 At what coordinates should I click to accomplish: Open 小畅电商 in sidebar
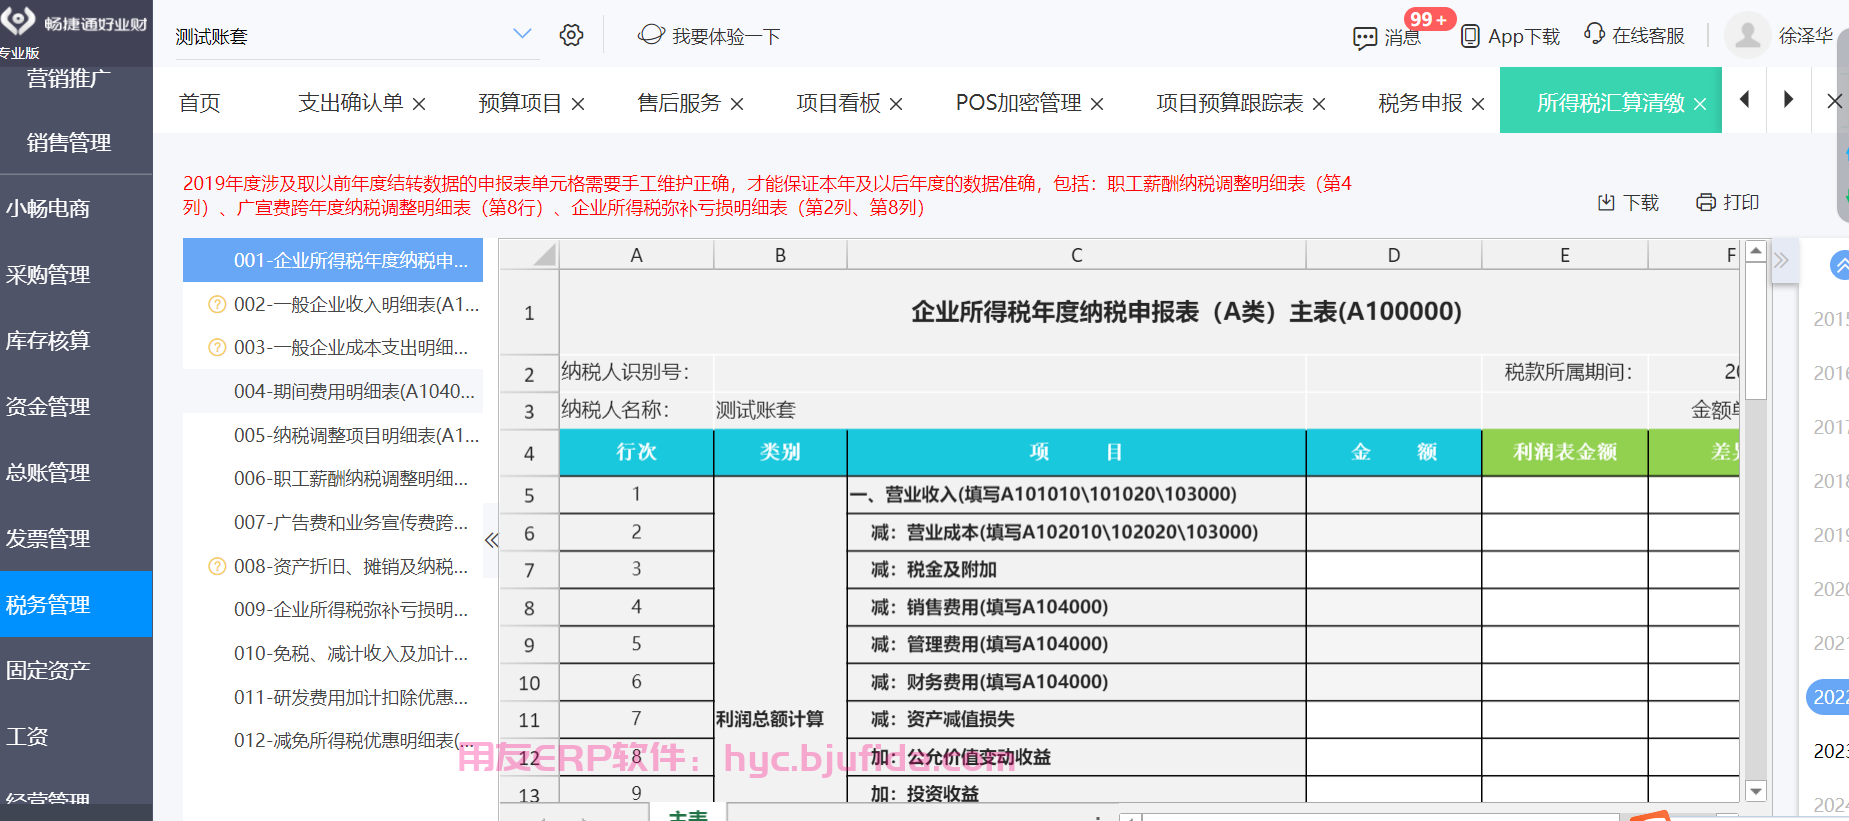(76, 209)
